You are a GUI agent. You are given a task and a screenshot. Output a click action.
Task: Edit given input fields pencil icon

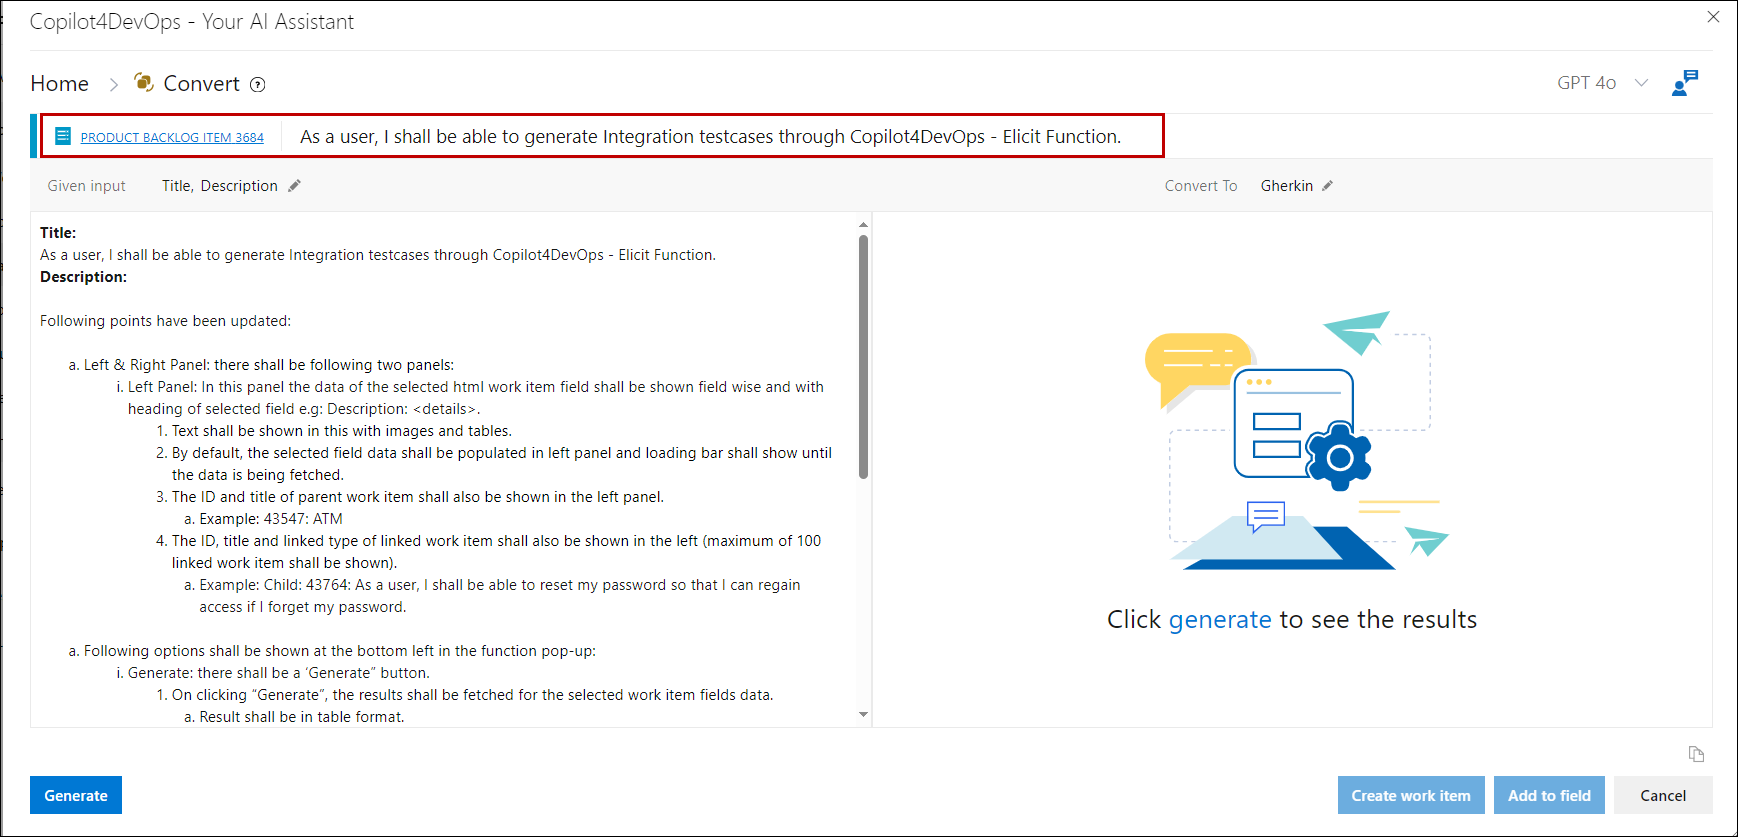click(x=294, y=186)
